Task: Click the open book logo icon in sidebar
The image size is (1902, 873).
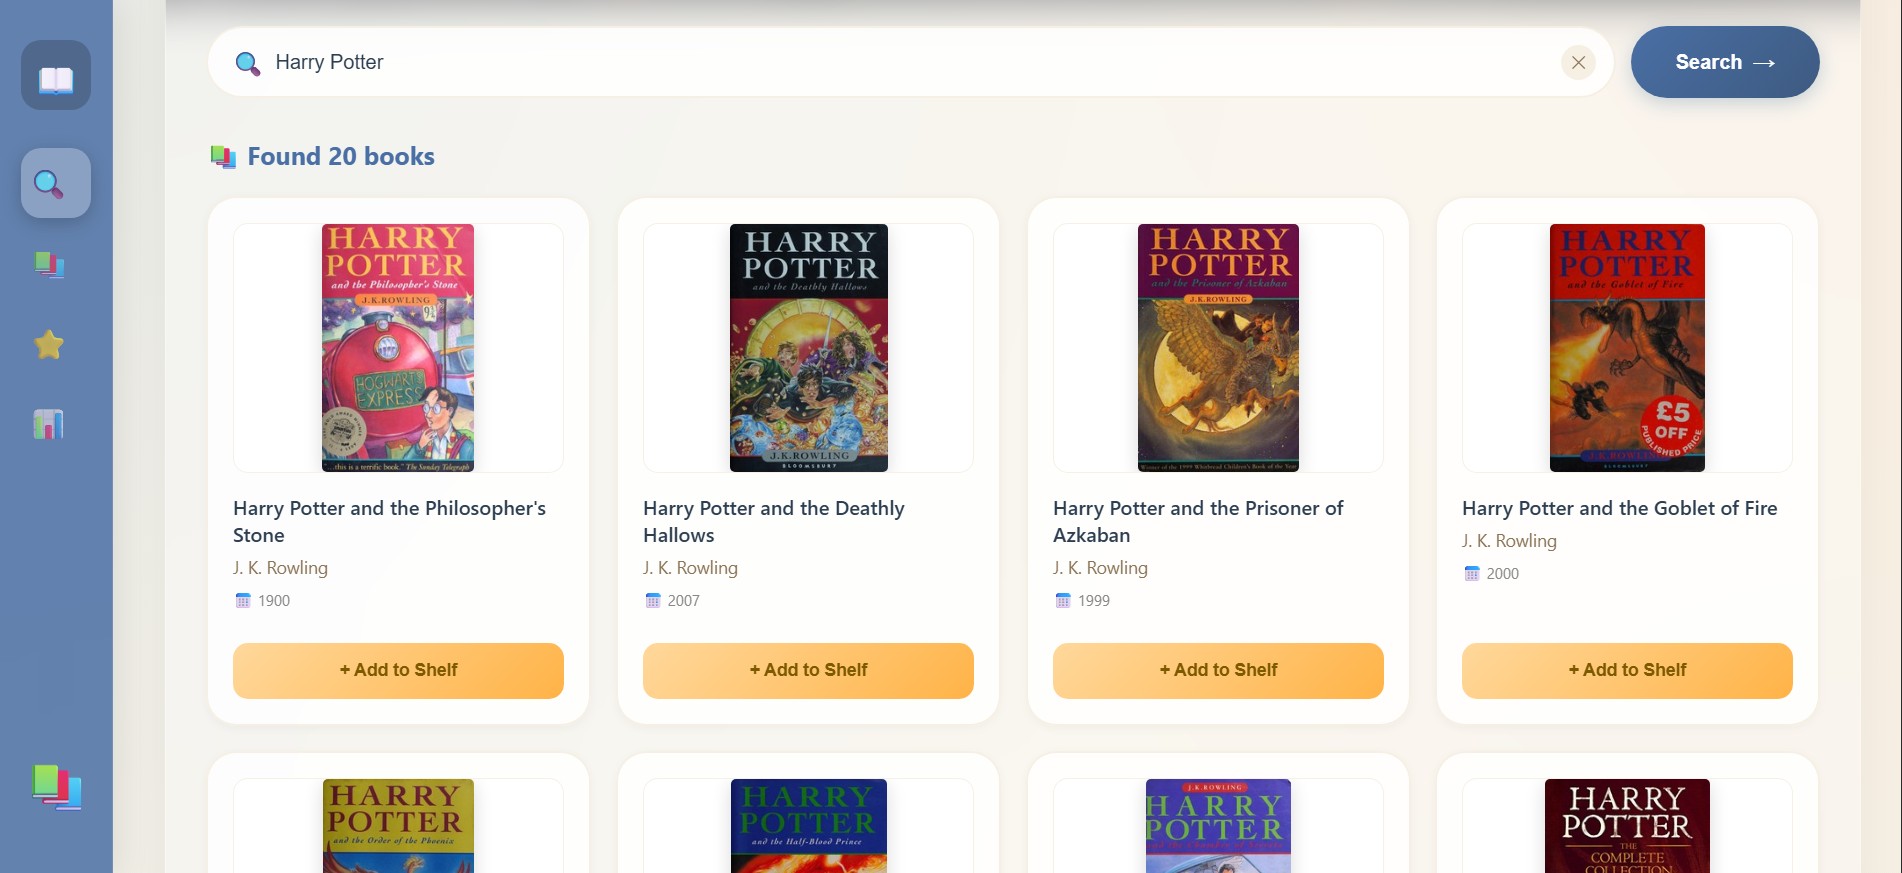Action: (x=56, y=76)
